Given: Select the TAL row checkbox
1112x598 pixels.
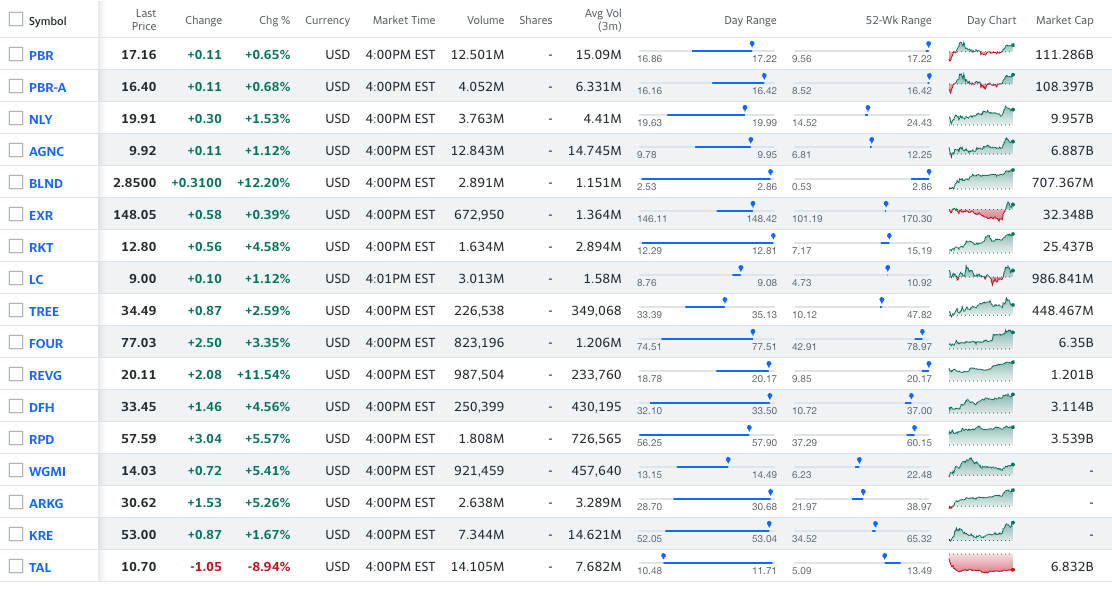Looking at the screenshot, I should pos(16,566).
